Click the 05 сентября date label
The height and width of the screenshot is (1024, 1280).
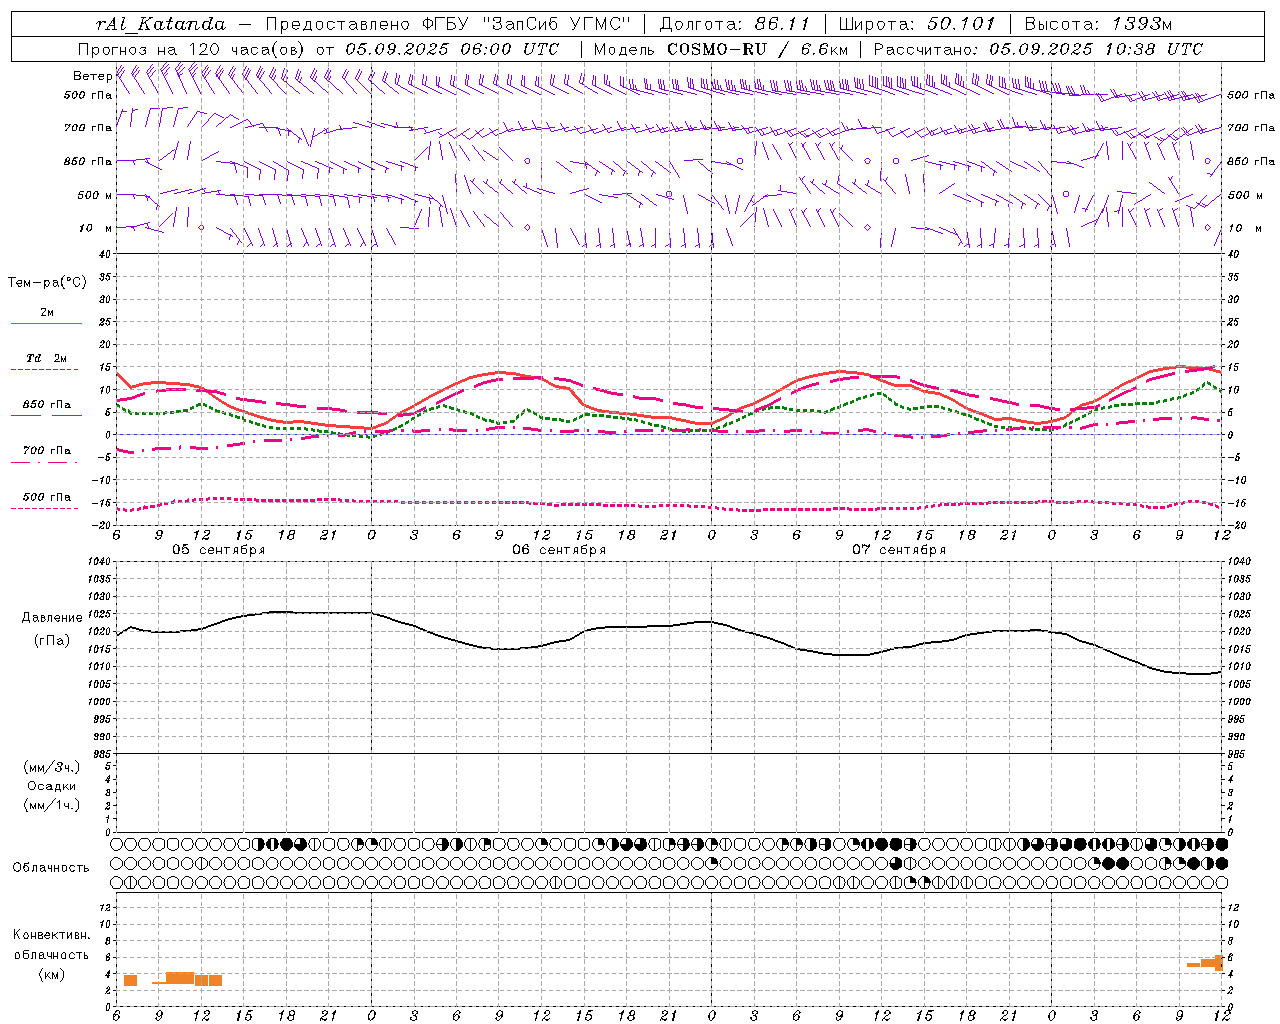click(219, 550)
